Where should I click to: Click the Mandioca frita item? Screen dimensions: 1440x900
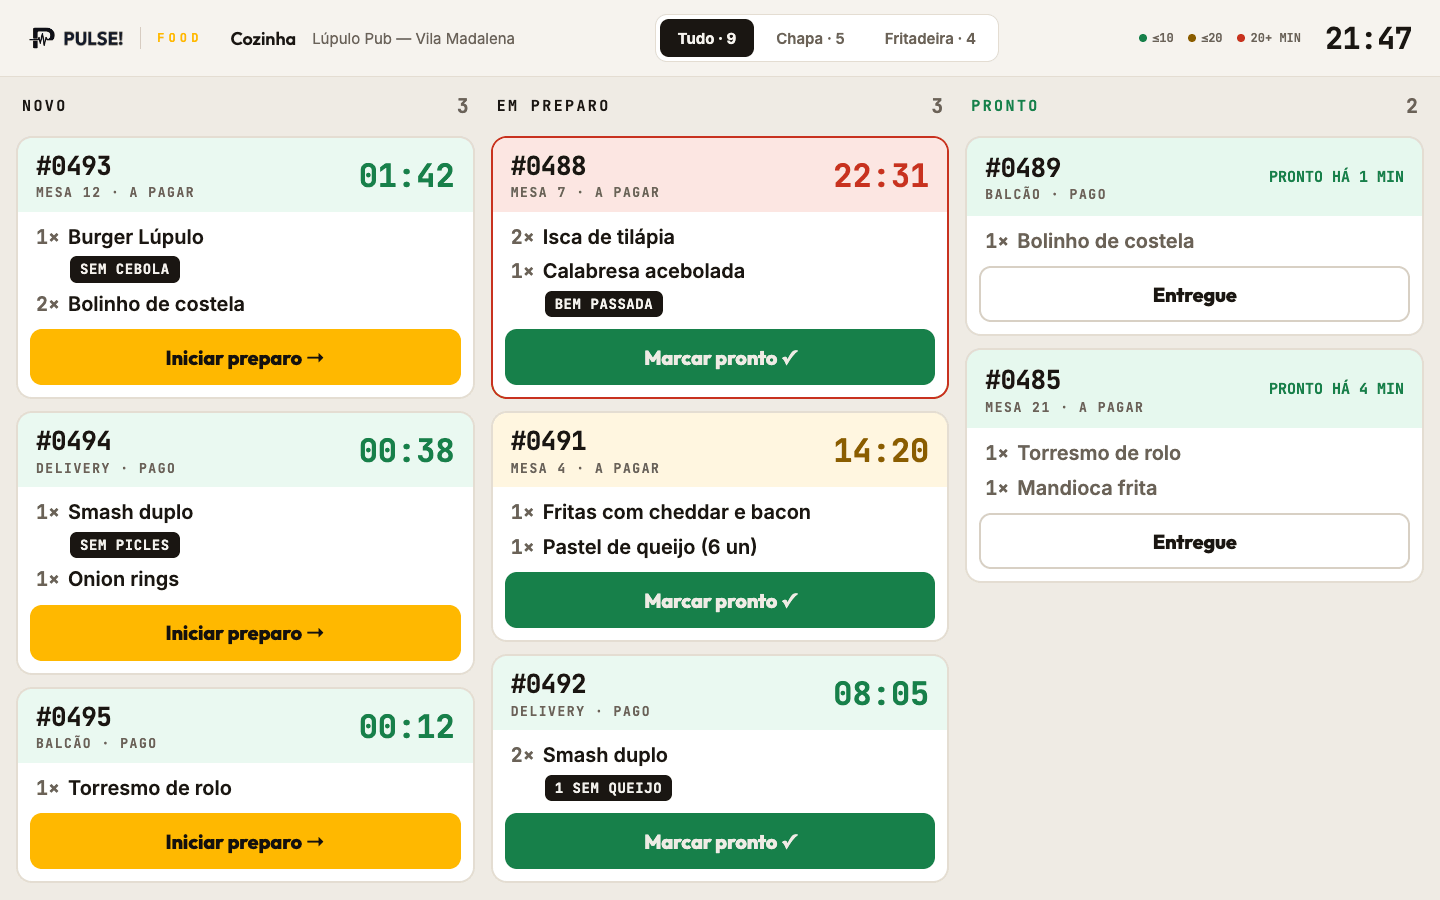pyautogui.click(x=1087, y=488)
